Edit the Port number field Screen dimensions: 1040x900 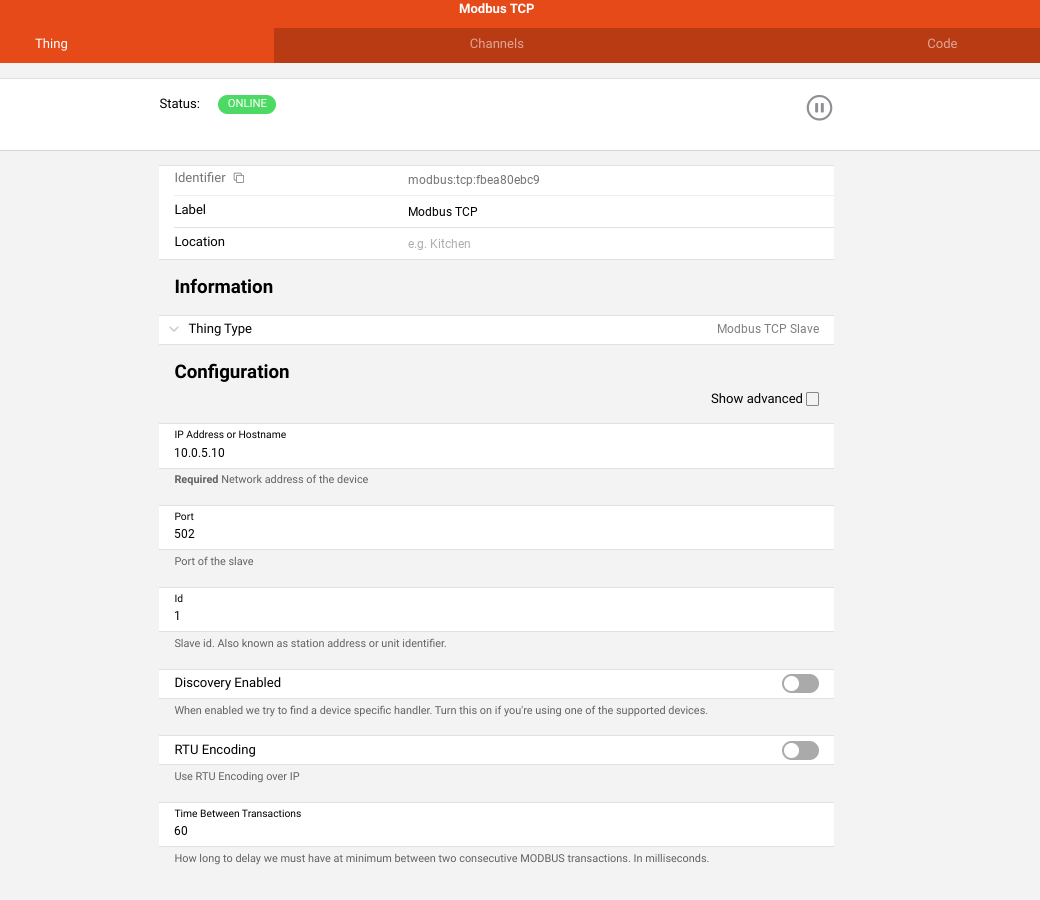(x=495, y=534)
